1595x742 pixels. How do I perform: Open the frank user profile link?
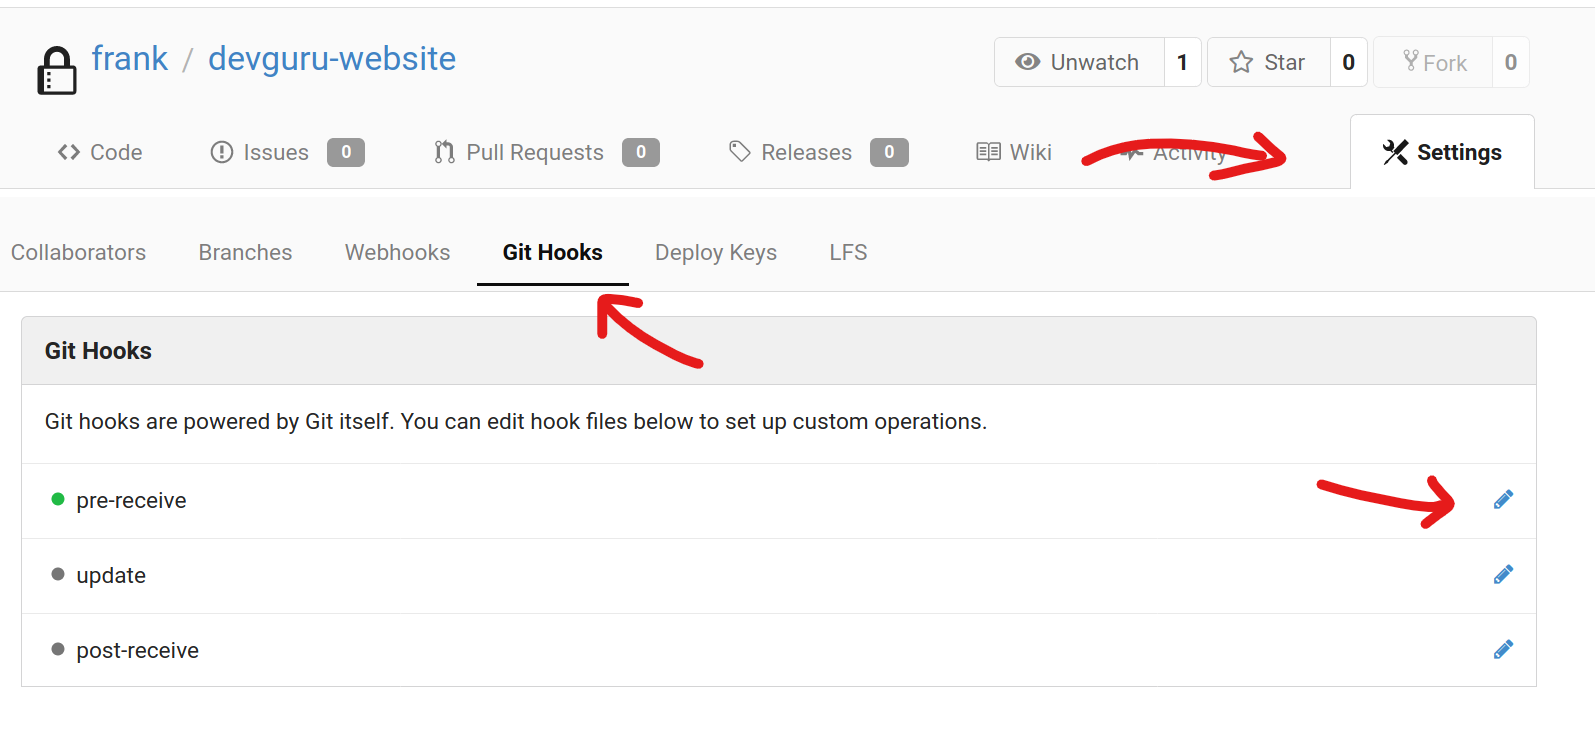pyautogui.click(x=130, y=59)
